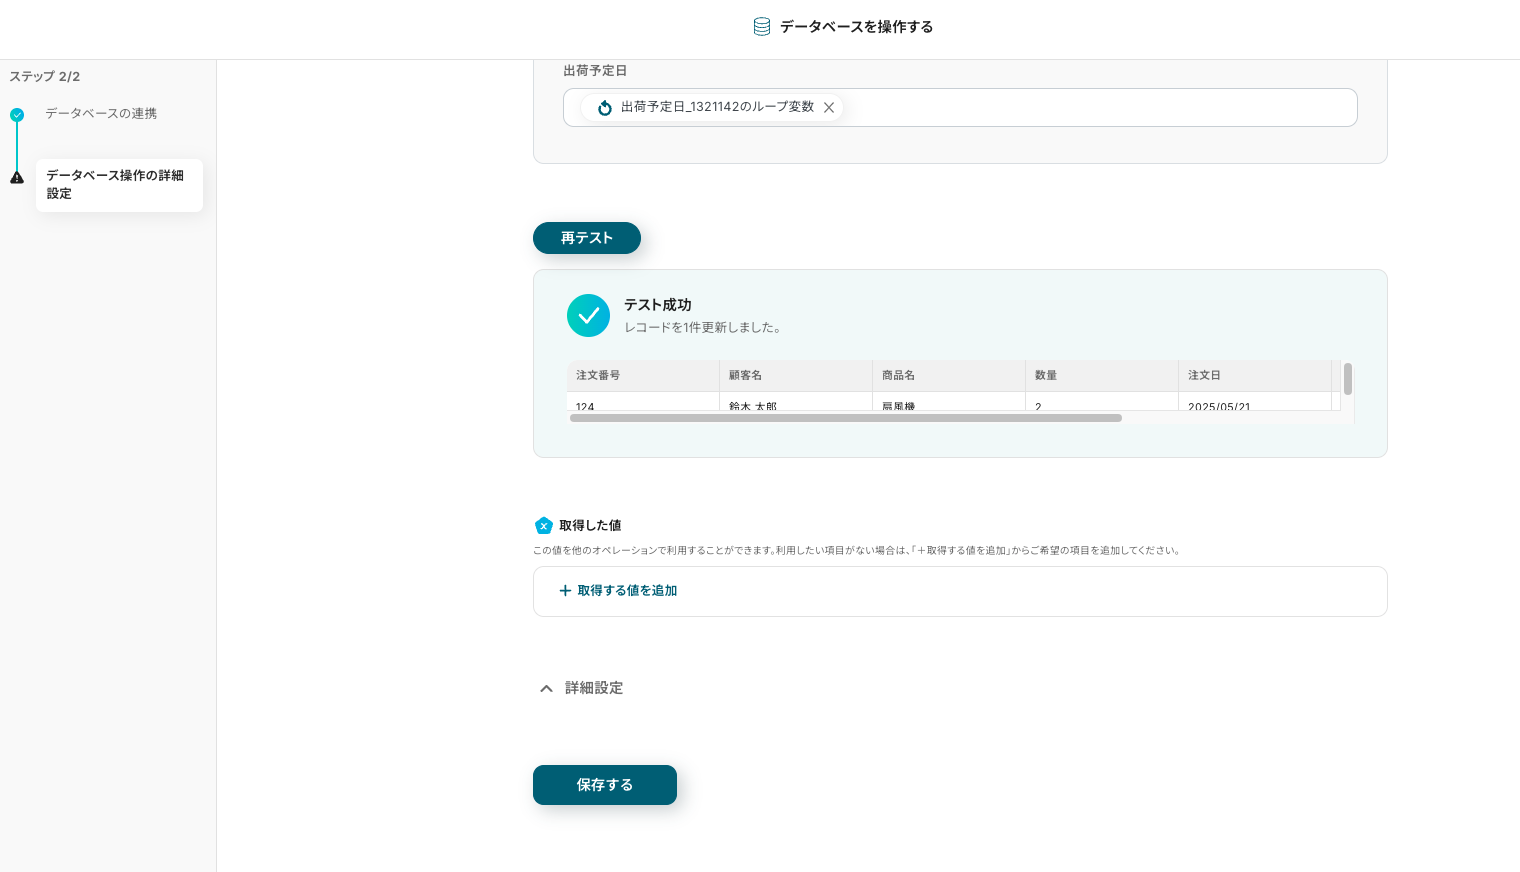This screenshot has height=872, width=1520.
Task: Collapse the 詳細設定 section chevron
Action: (x=546, y=688)
